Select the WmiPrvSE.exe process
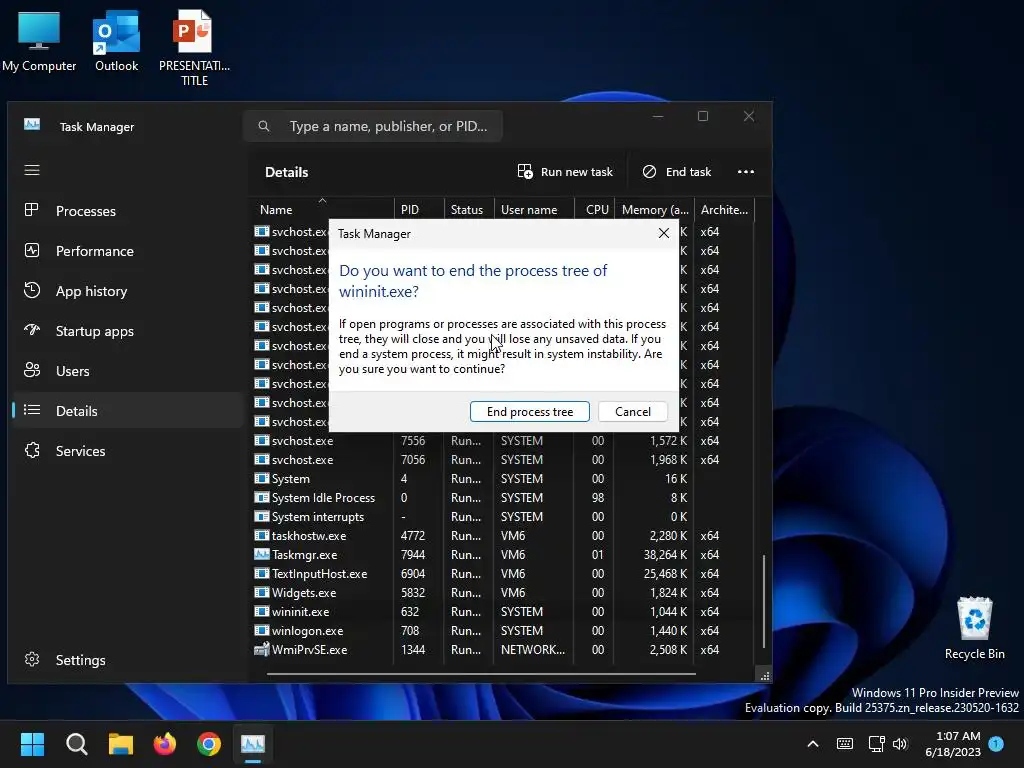Image resolution: width=1024 pixels, height=768 pixels. [x=503, y=650]
